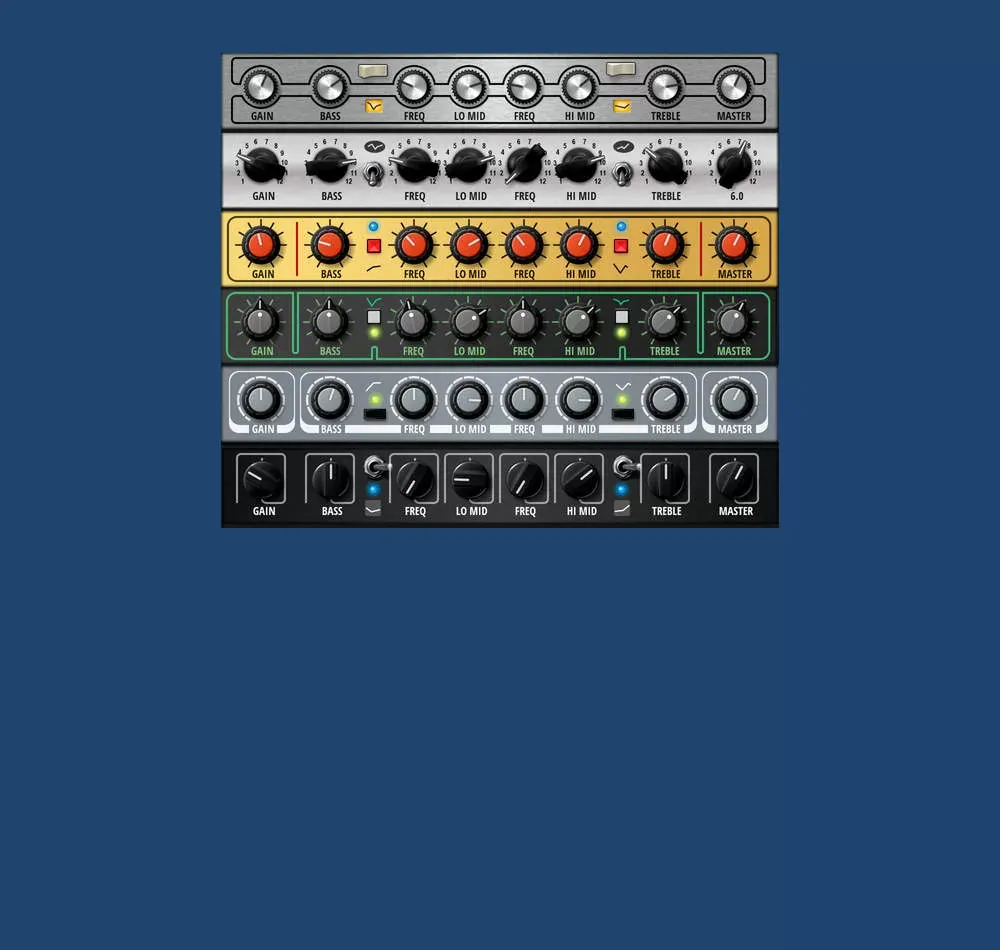Click the orange bass shape icon in silver strip
Screen dimensions: 1000x950
point(374,106)
